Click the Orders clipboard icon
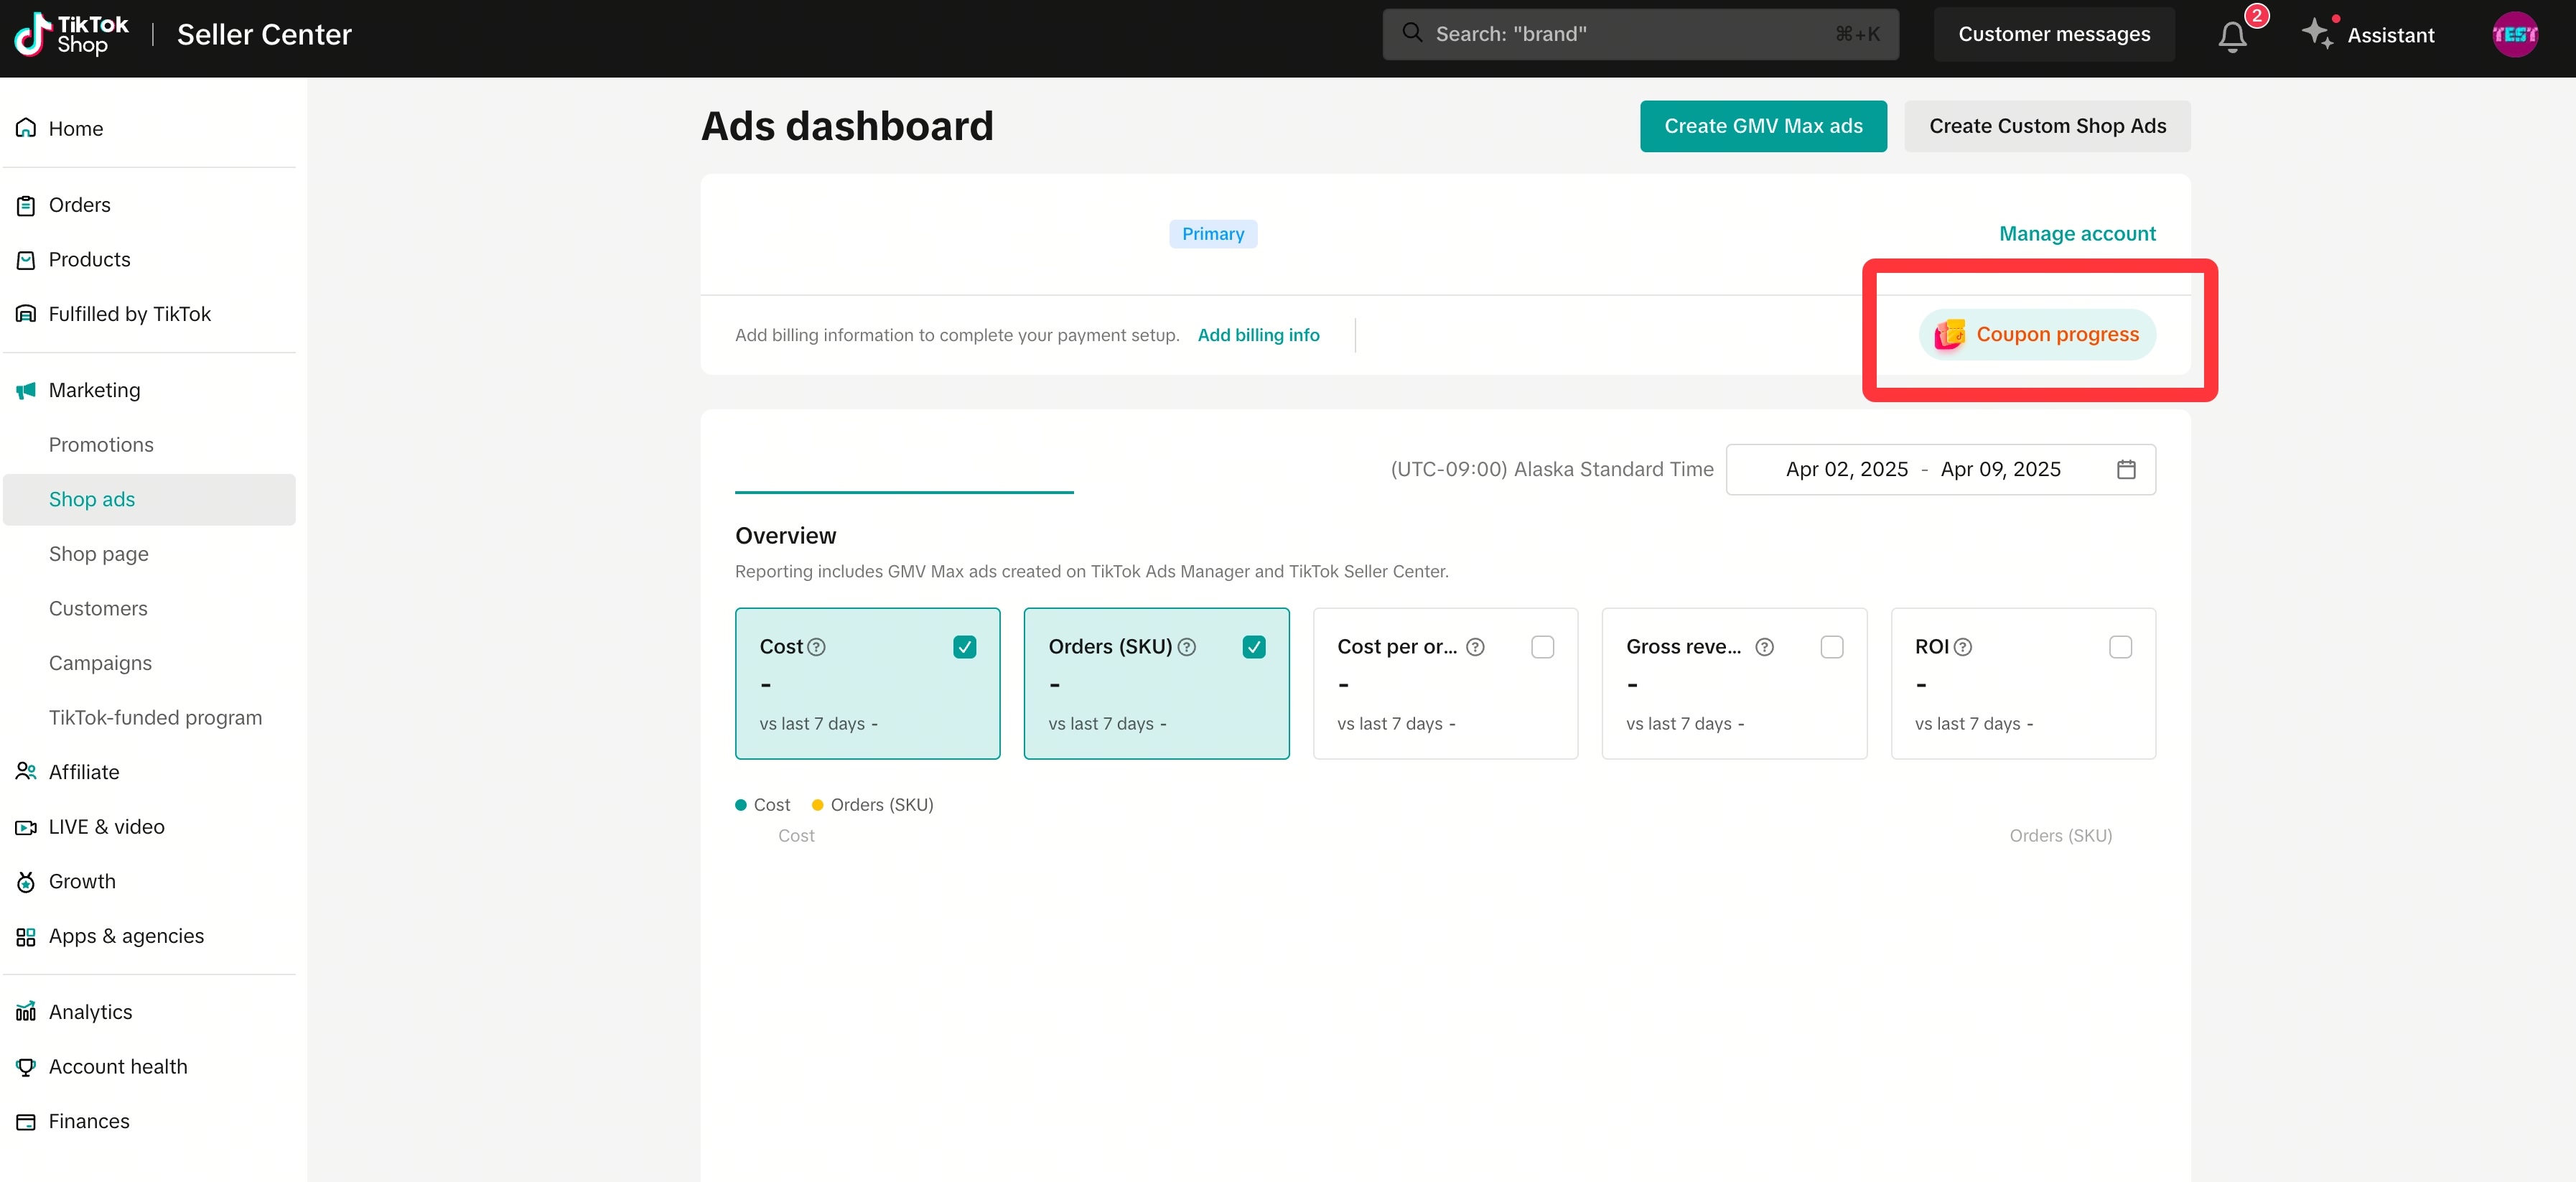Screen dimensions: 2576x1182 pos(26,205)
